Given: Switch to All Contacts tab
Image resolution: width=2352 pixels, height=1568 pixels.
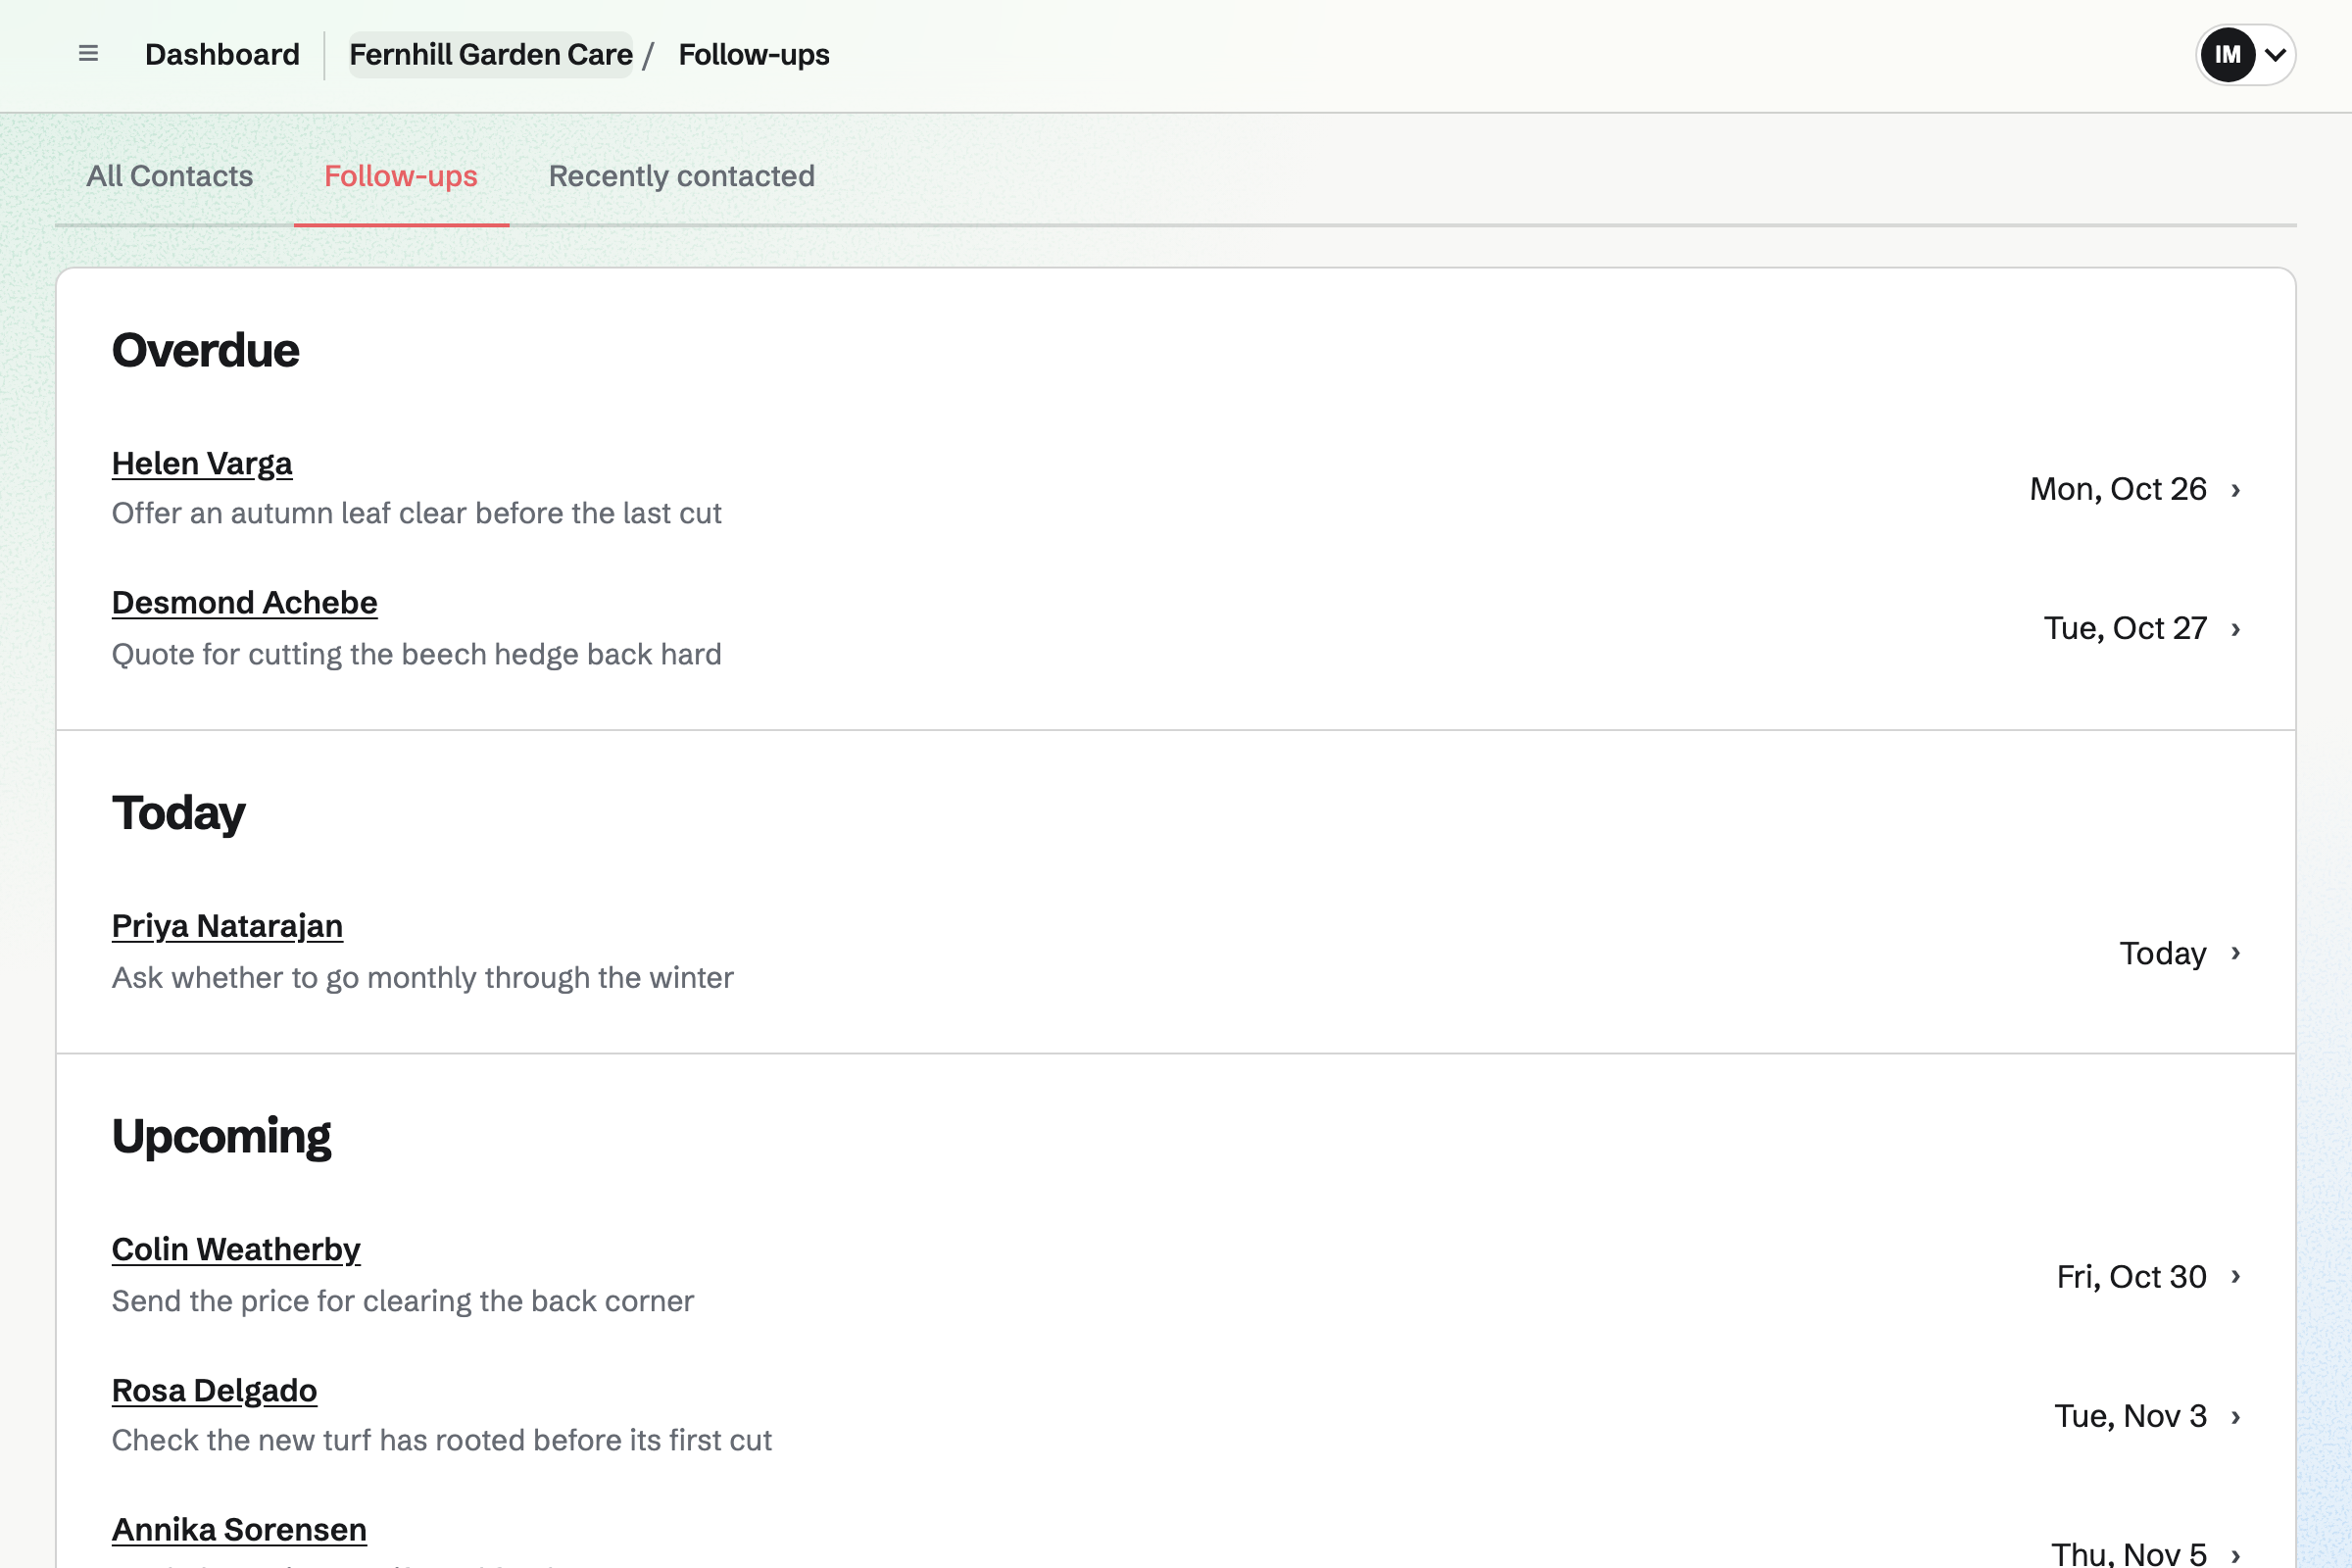Looking at the screenshot, I should [169, 176].
